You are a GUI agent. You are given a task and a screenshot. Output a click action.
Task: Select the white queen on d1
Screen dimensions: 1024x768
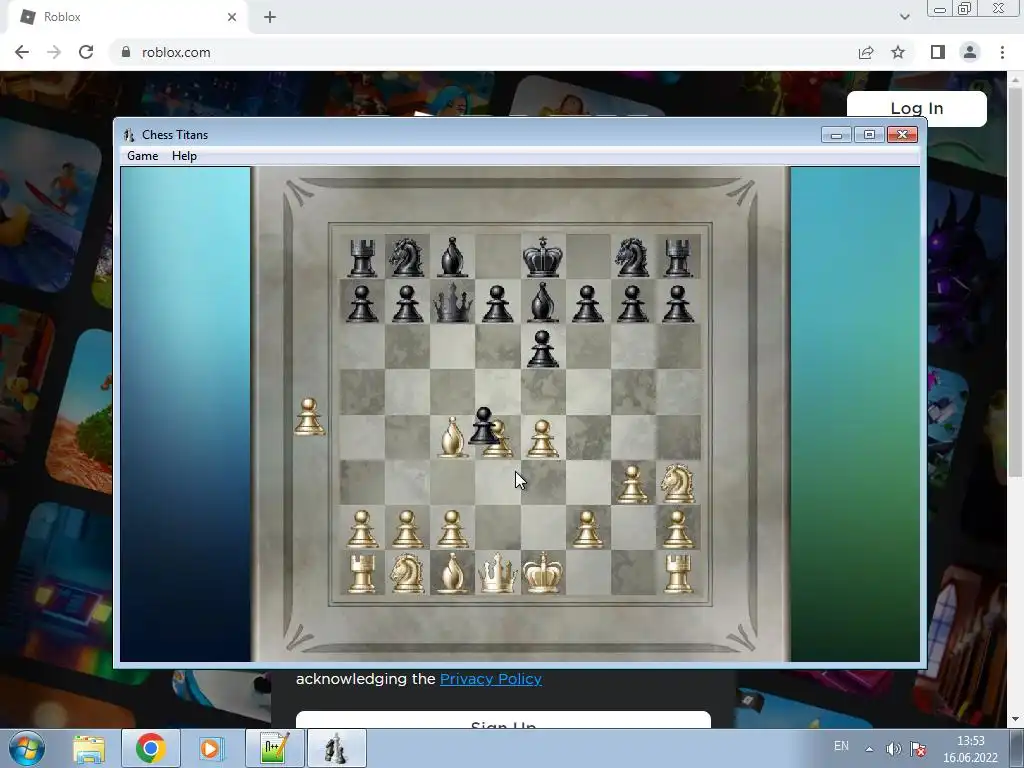click(498, 573)
